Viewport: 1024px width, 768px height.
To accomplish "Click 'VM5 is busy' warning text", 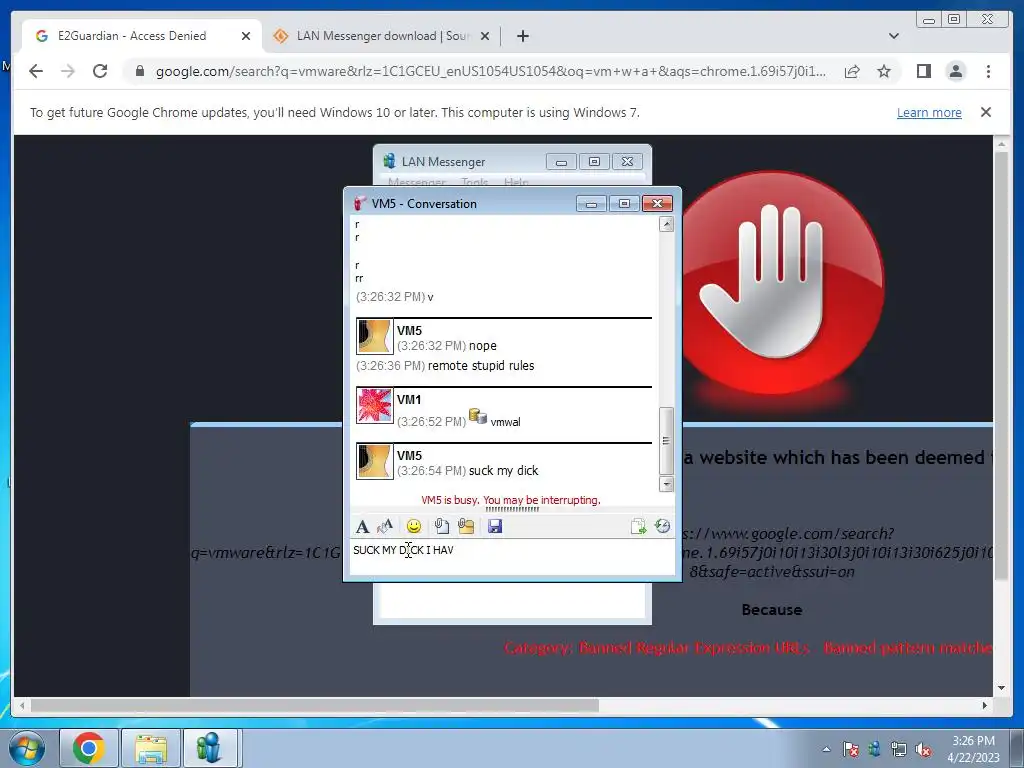I will click(x=511, y=500).
